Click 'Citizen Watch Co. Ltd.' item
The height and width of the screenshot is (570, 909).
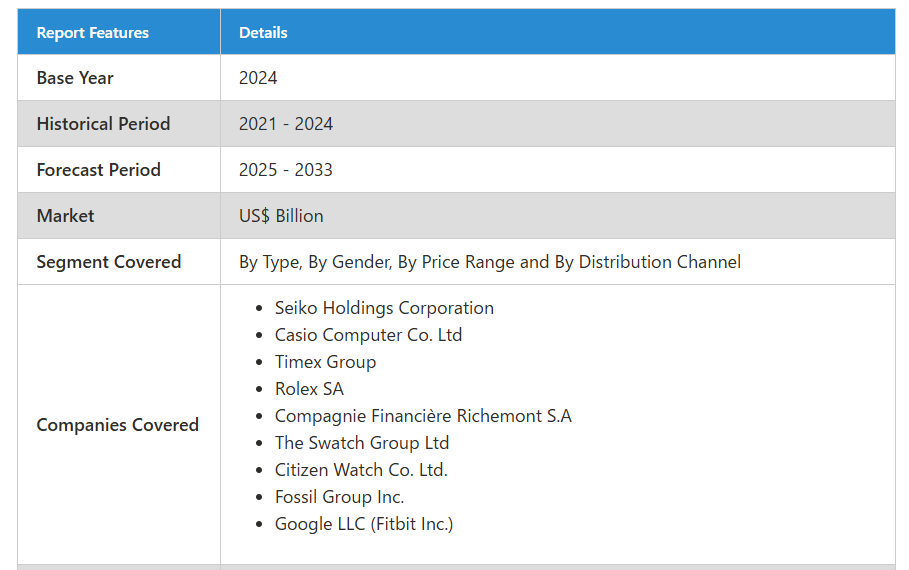[361, 470]
